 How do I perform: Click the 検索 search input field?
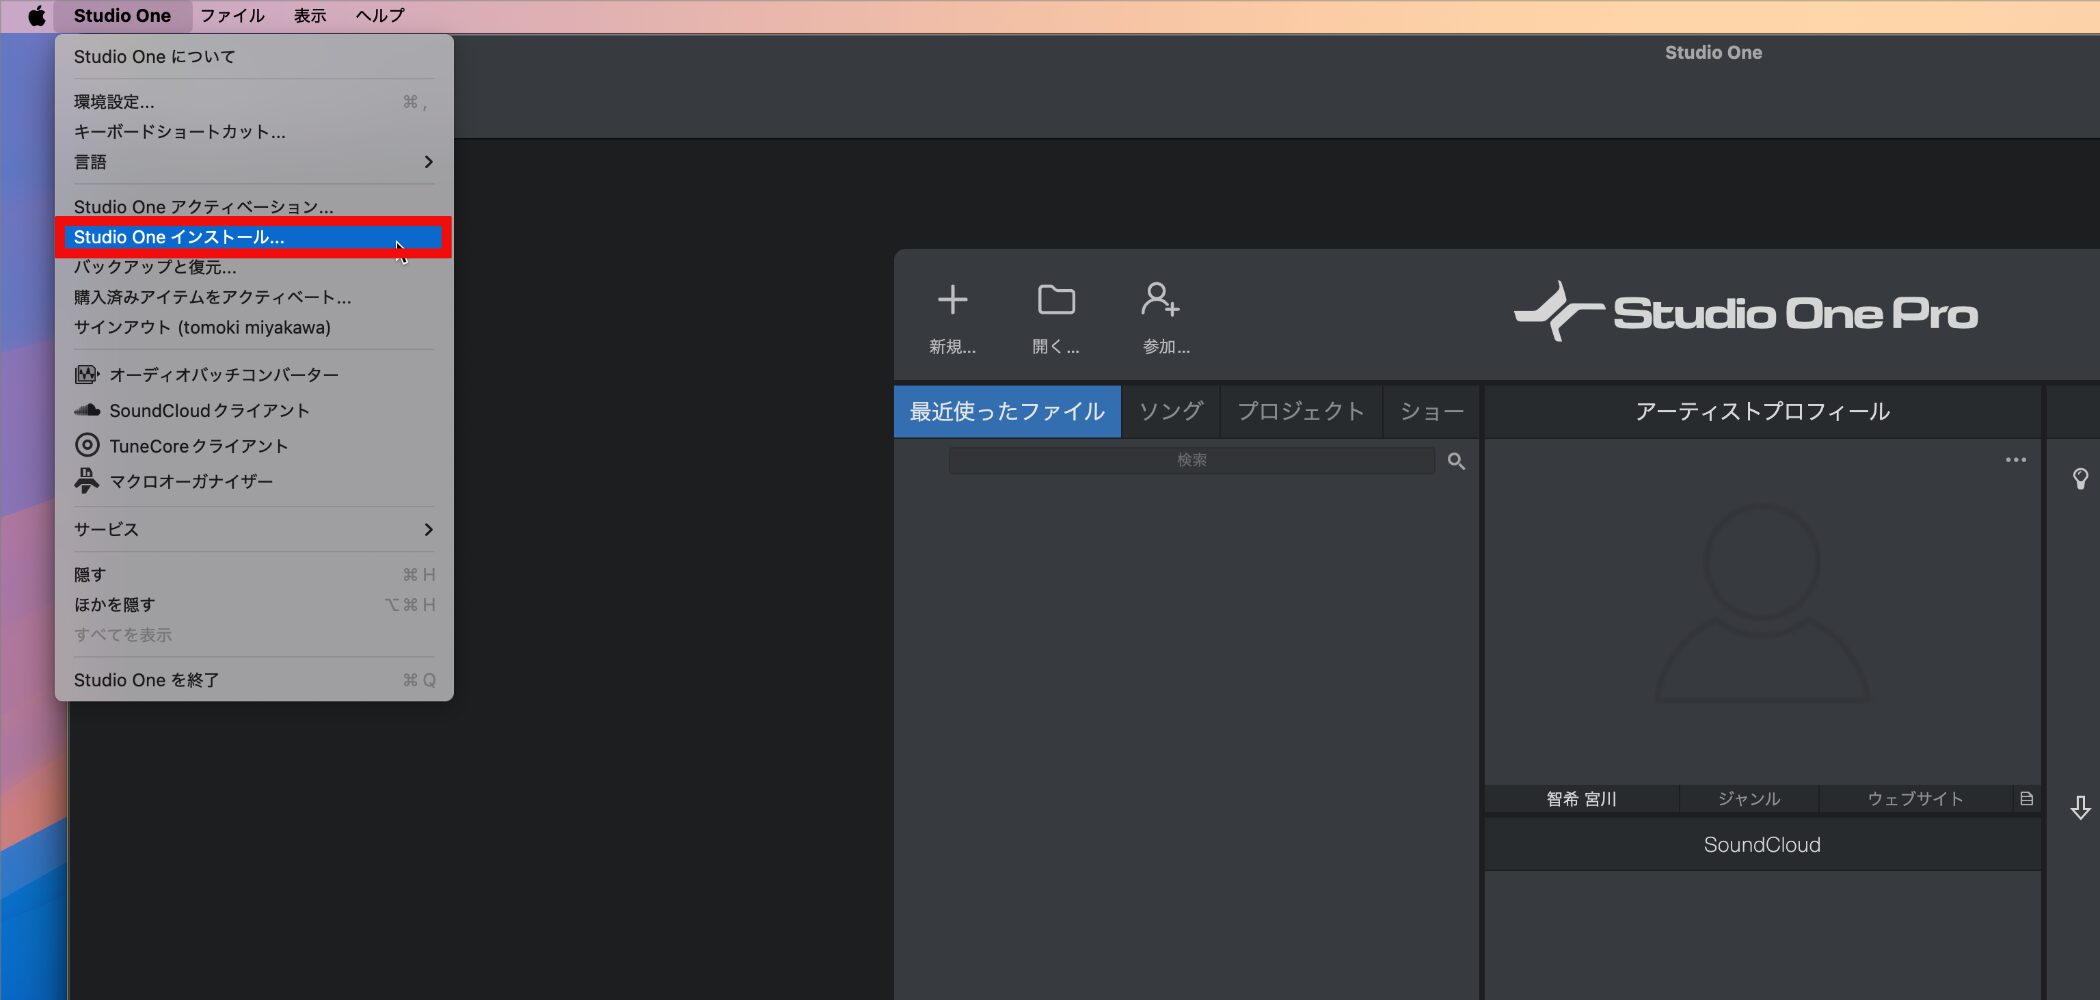point(1190,461)
